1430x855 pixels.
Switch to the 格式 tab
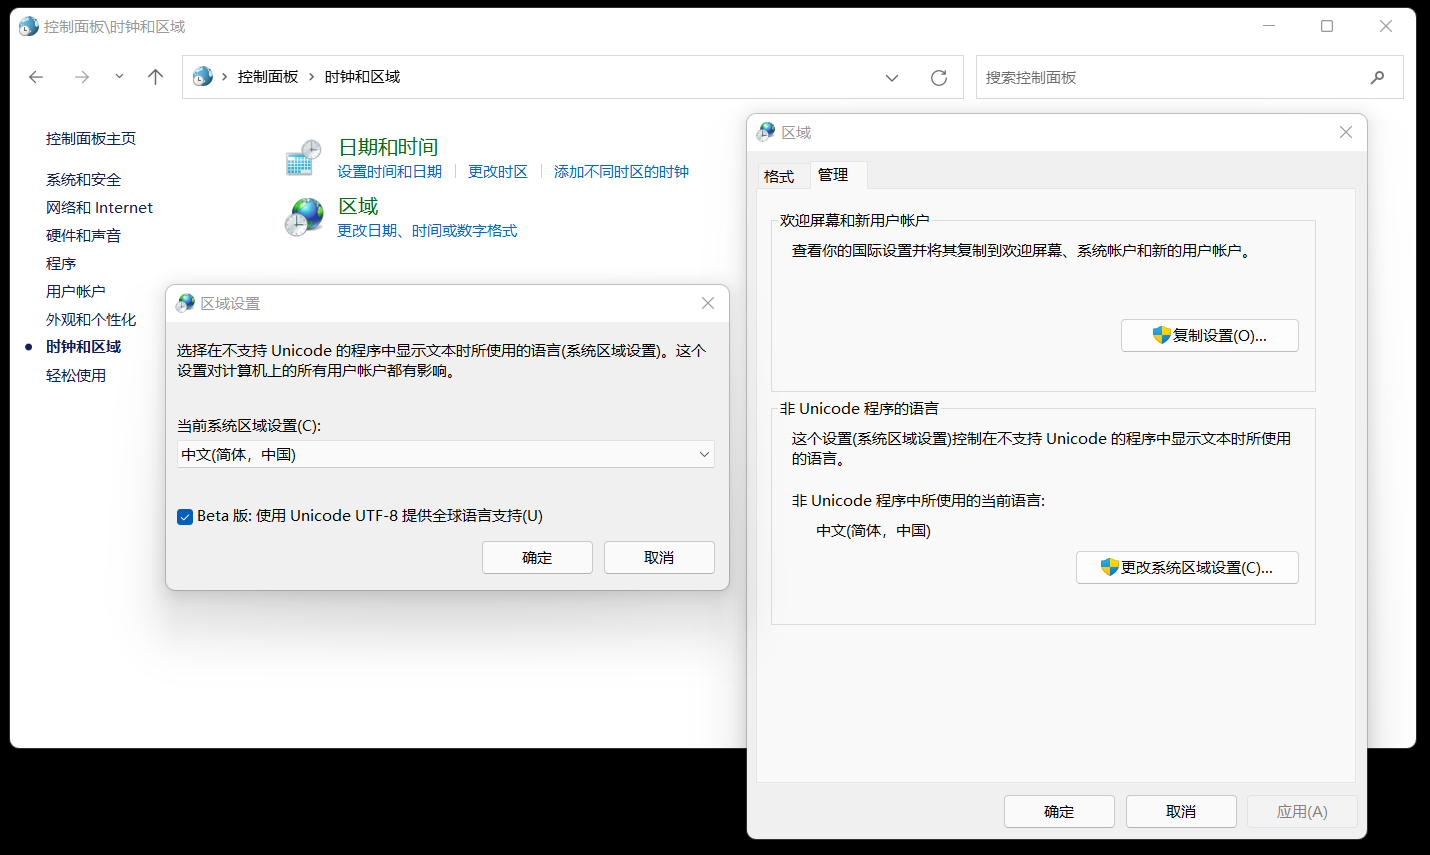[783, 175]
